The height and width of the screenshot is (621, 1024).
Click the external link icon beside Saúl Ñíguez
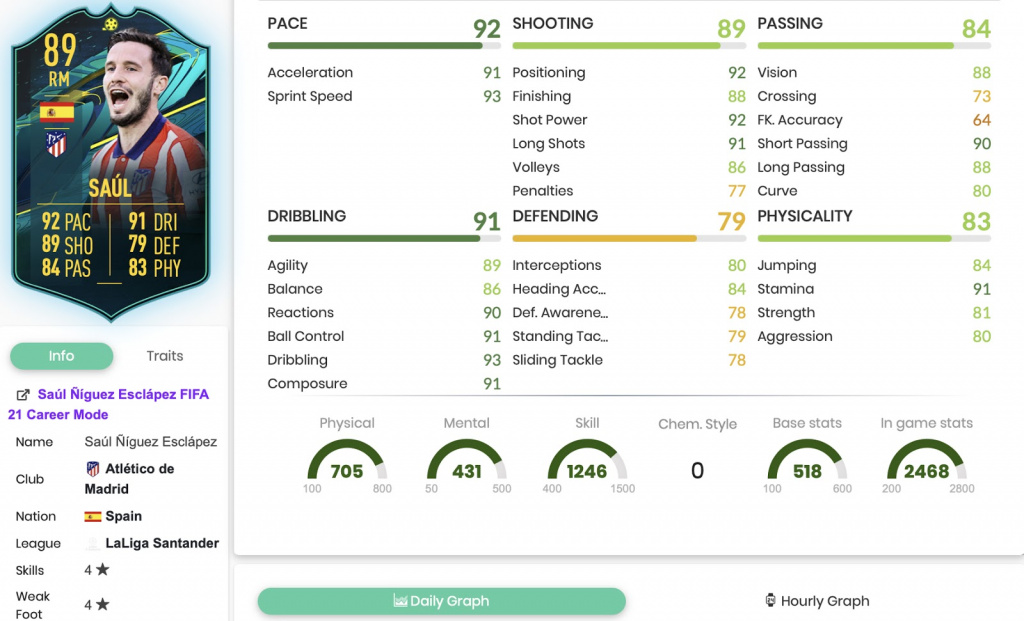(x=23, y=394)
